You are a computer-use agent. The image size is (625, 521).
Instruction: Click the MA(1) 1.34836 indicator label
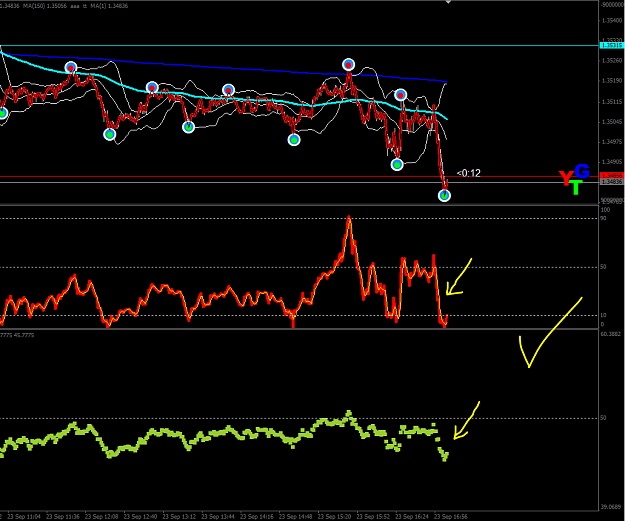[110, 6]
